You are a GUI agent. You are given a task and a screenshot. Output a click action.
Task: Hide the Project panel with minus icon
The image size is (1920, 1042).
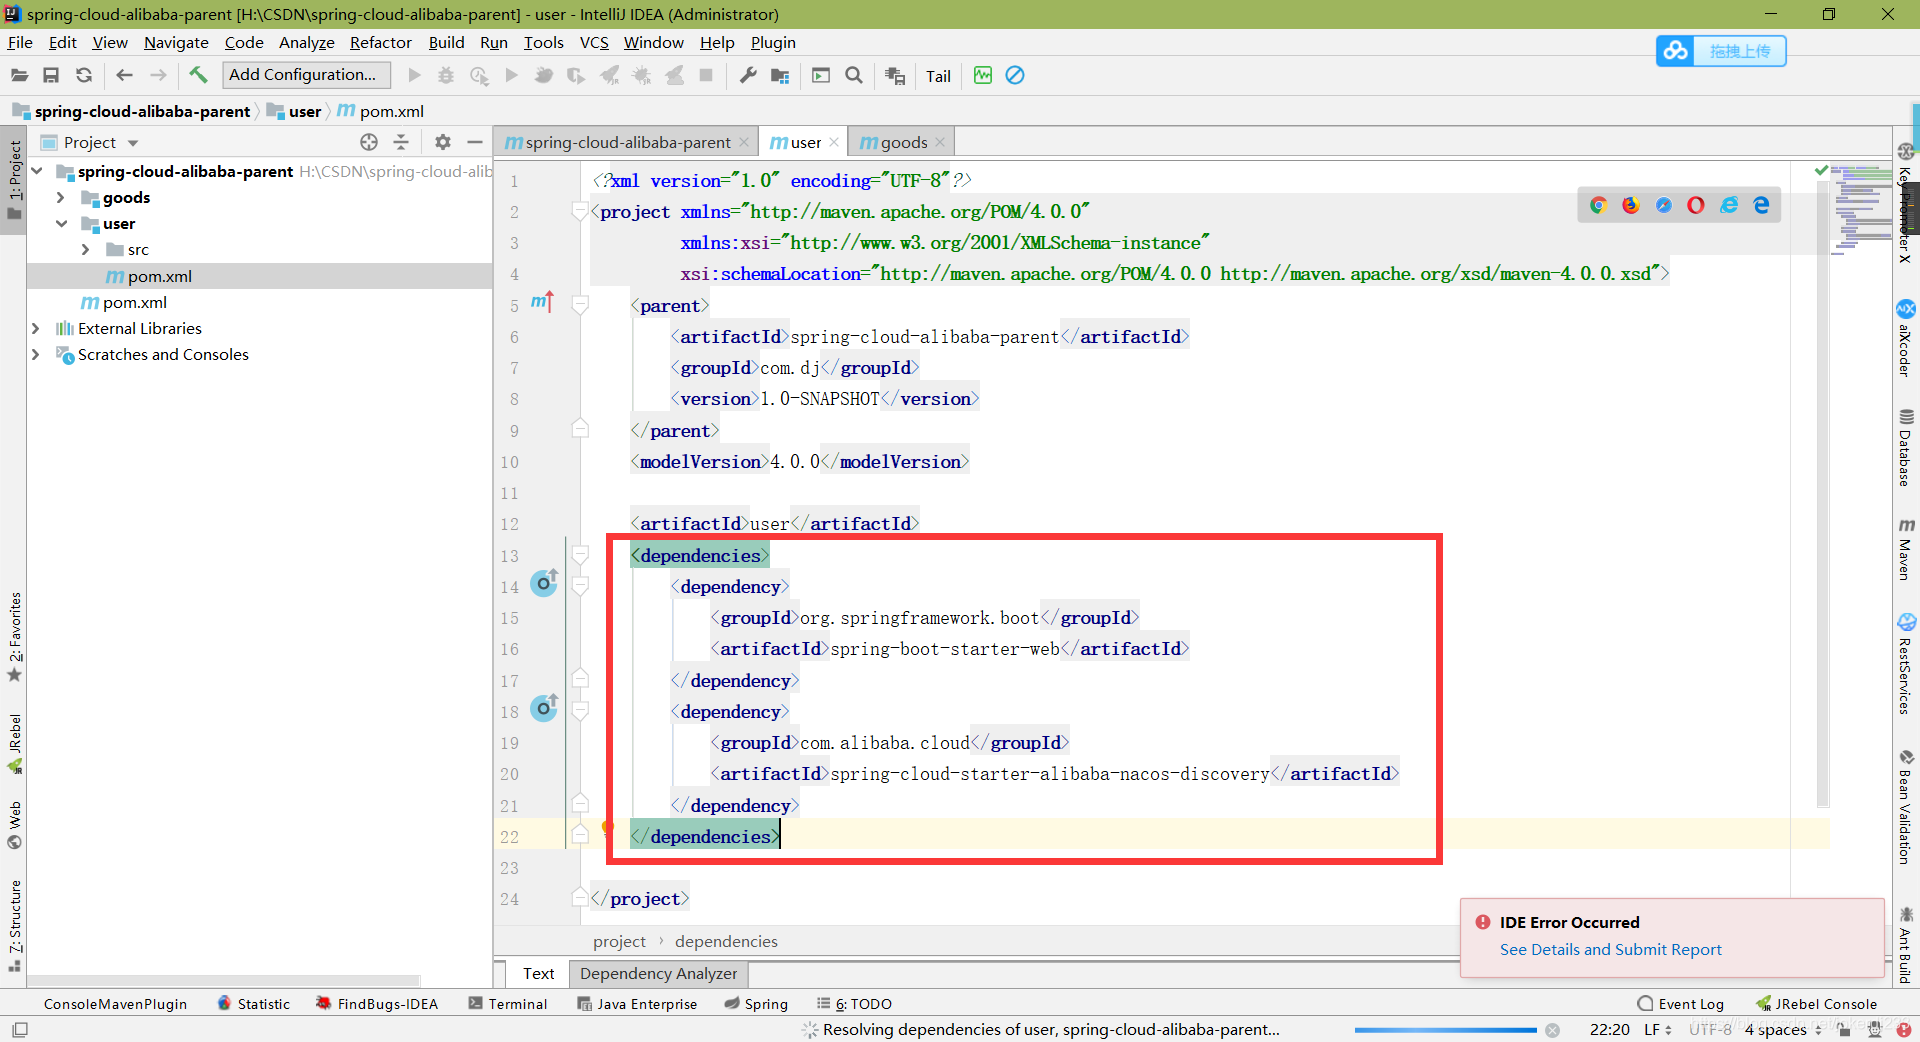(475, 142)
